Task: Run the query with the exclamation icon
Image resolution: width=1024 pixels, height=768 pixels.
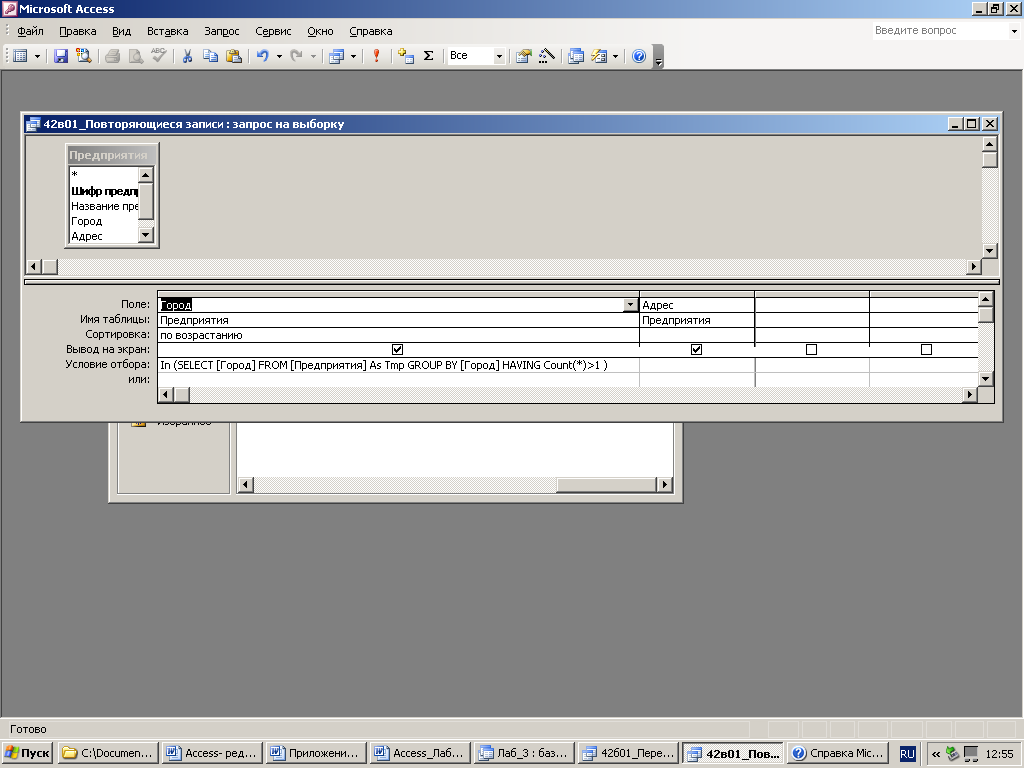Action: [376, 56]
